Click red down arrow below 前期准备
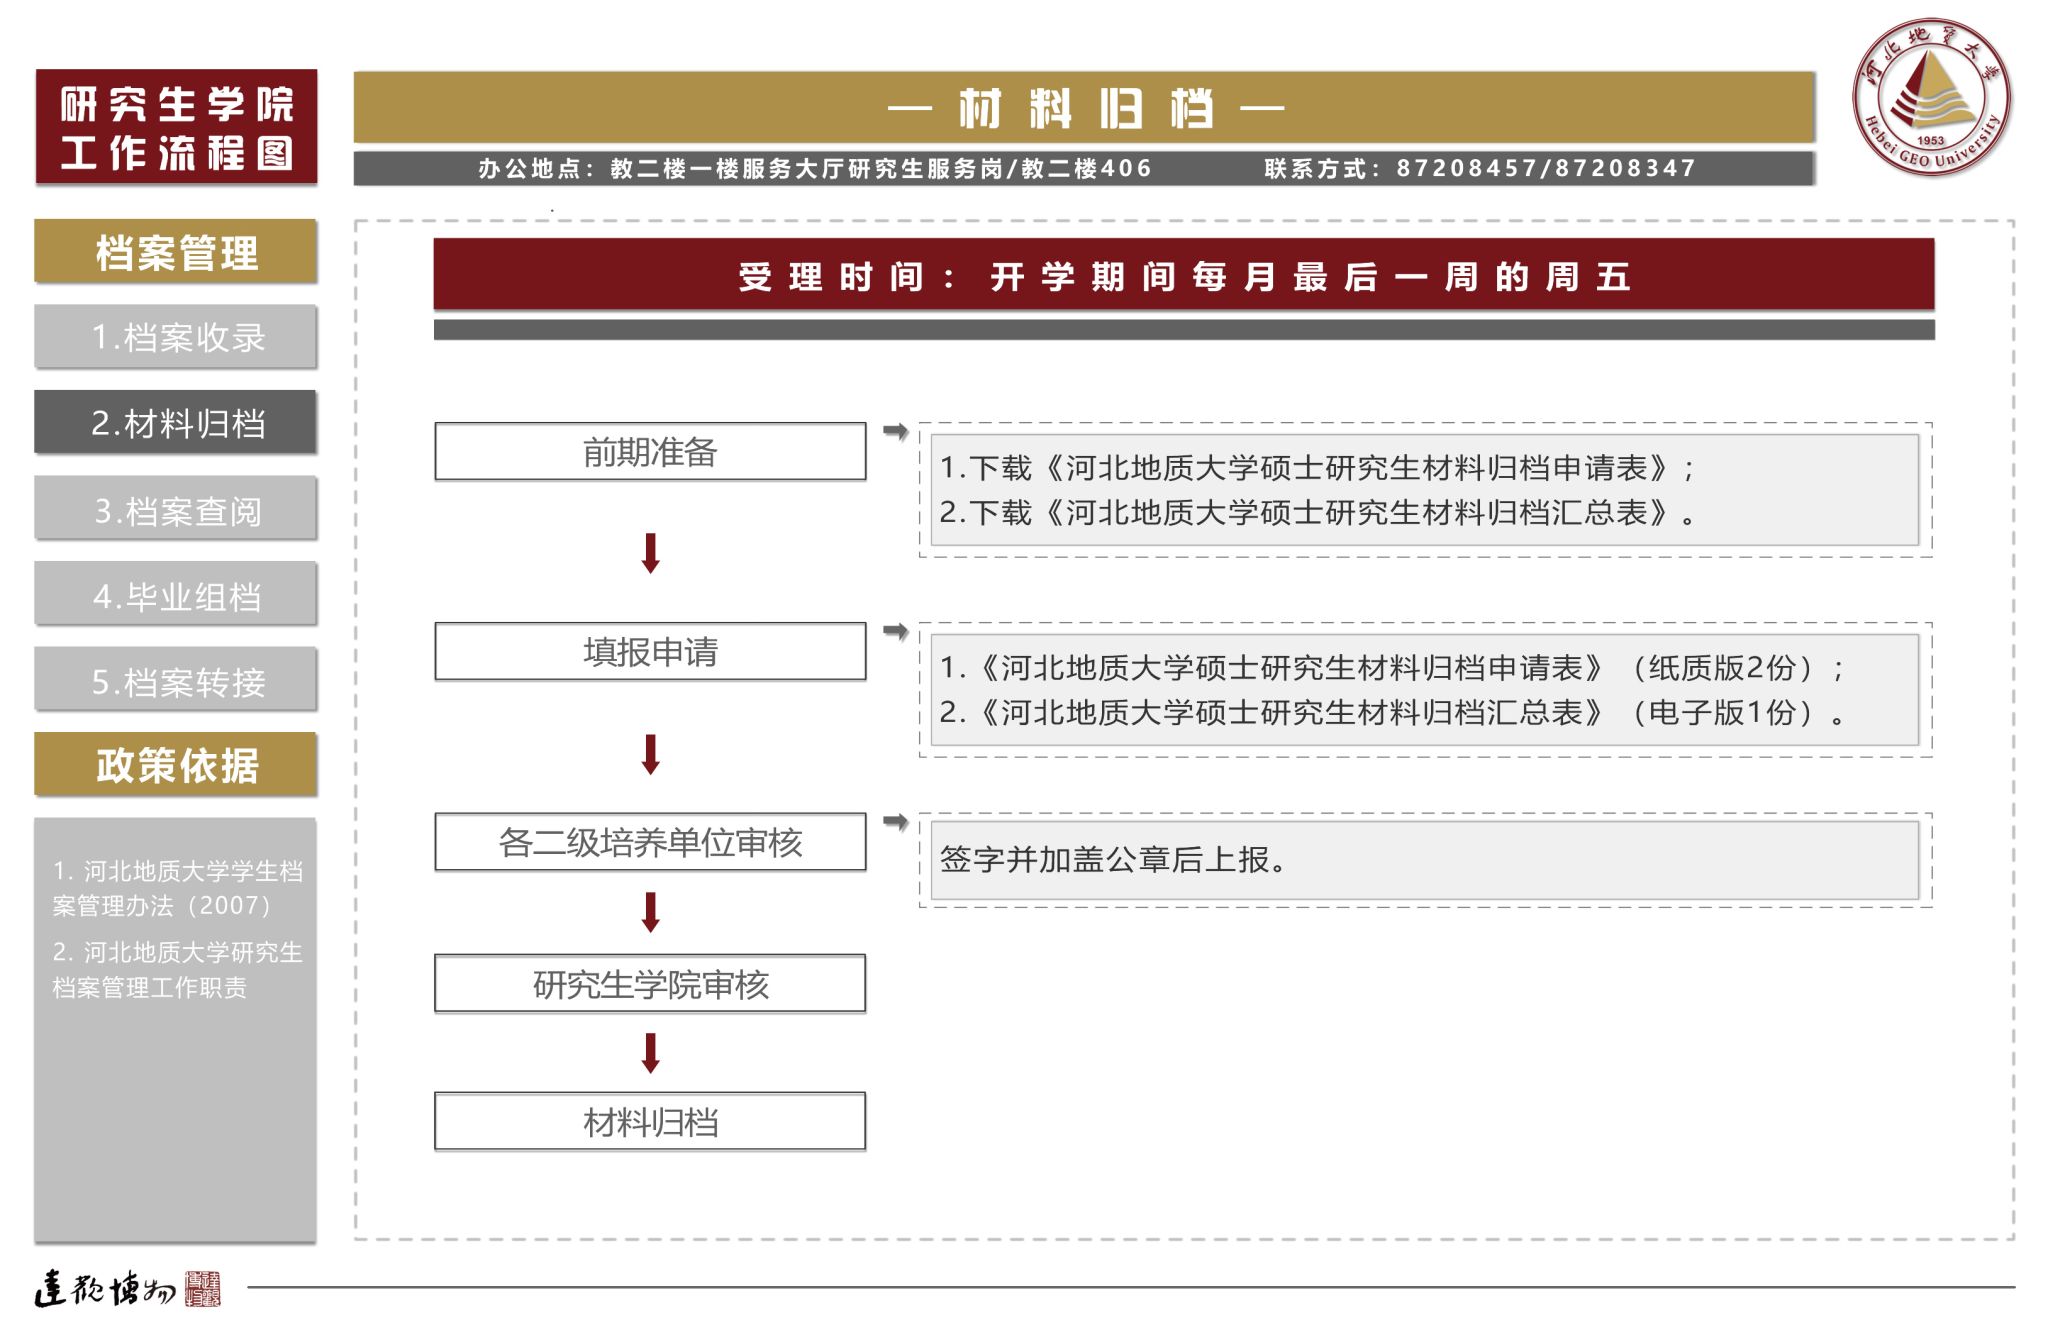Viewport: 2048px width, 1325px height. 650,553
